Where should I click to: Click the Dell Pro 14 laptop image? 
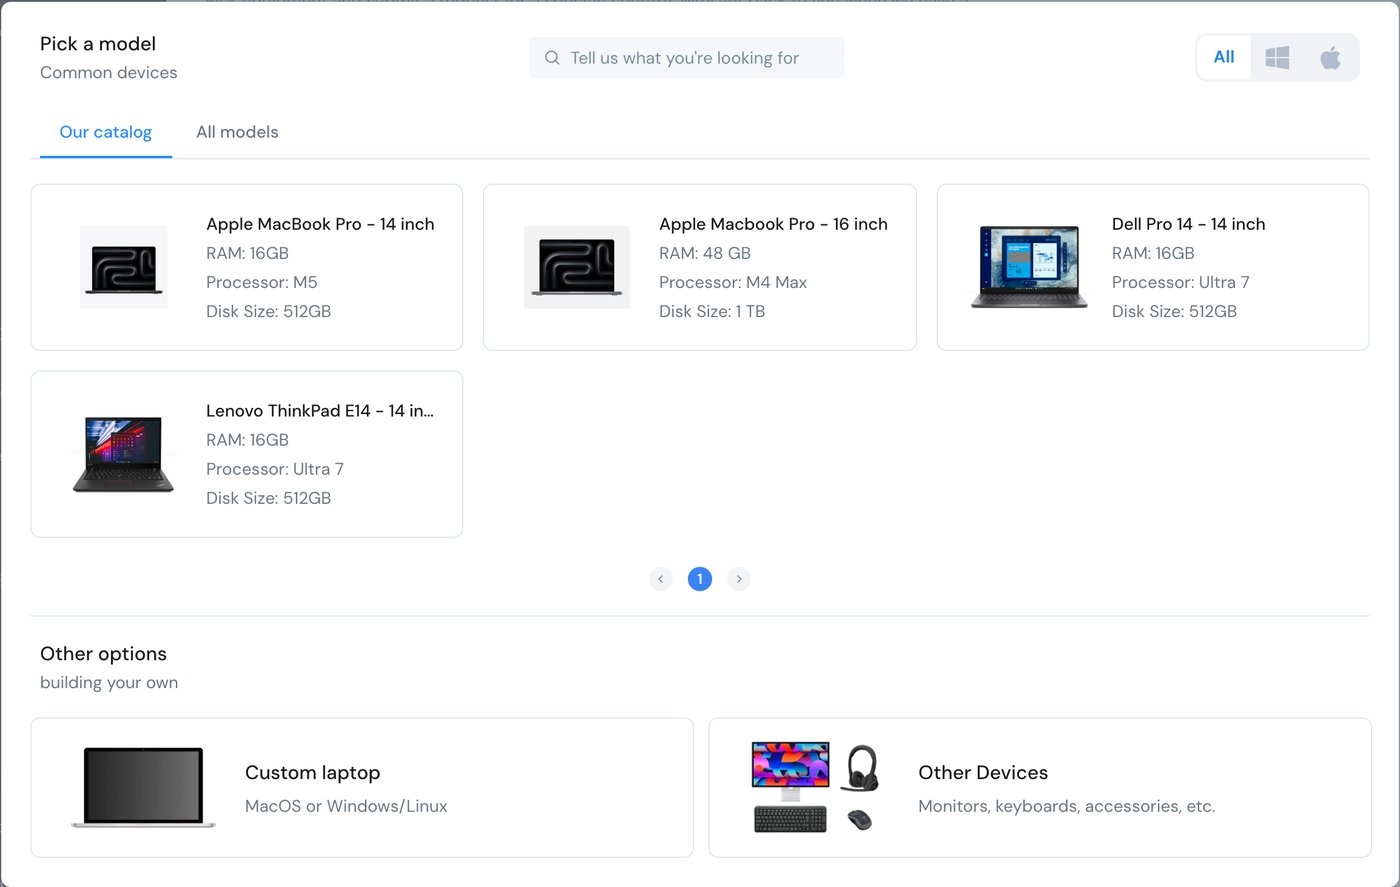coord(1029,267)
